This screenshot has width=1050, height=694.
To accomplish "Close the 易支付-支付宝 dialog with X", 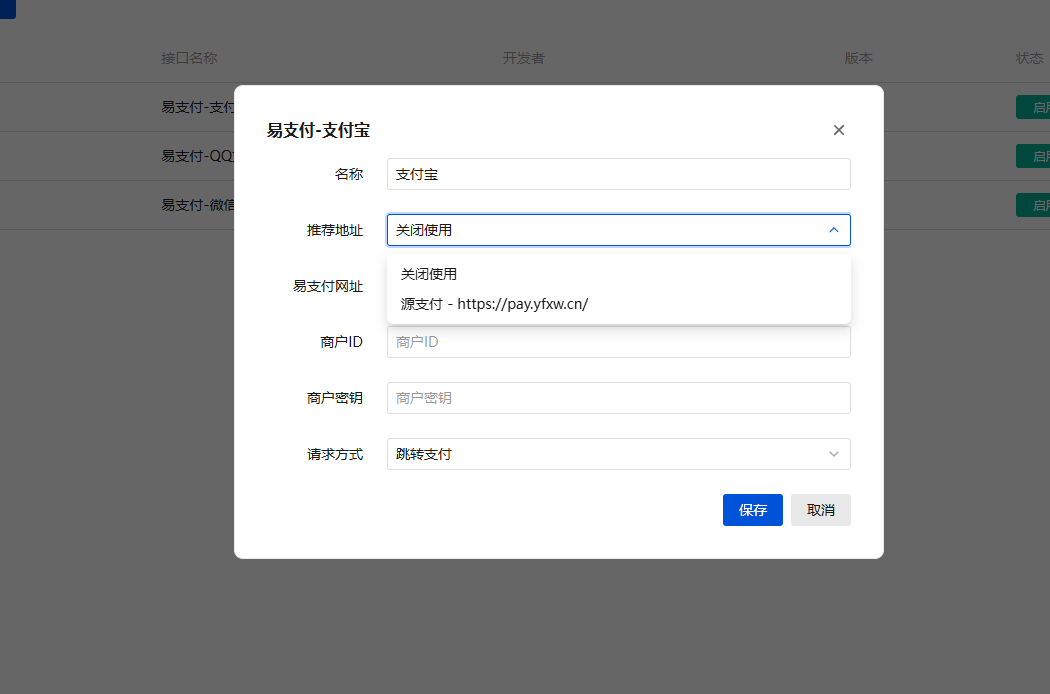I will click(x=838, y=130).
